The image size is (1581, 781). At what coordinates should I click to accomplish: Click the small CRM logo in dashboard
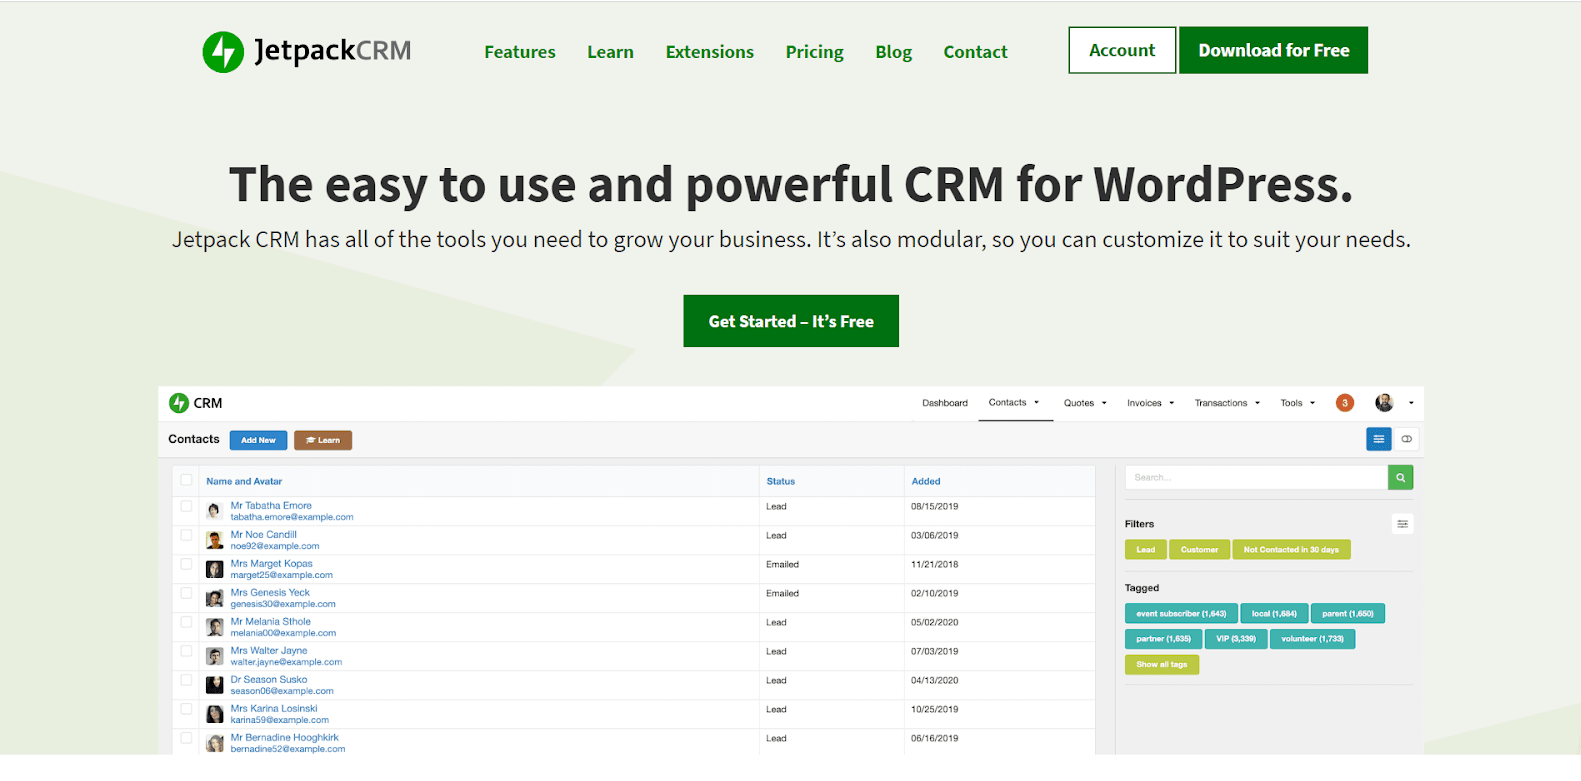(179, 403)
